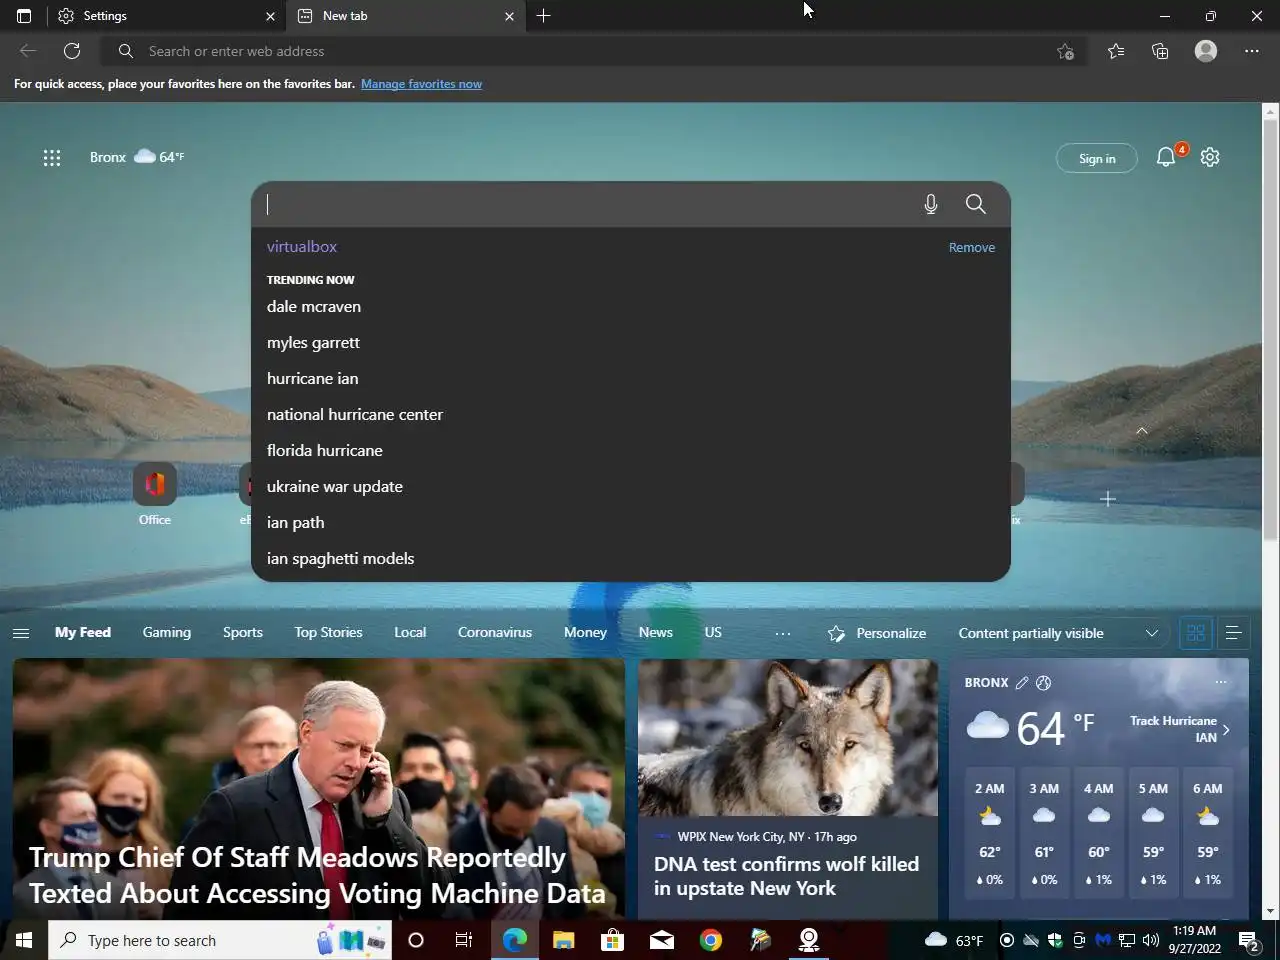
Task: Choose national hurricane center suggestion
Action: (x=631, y=414)
